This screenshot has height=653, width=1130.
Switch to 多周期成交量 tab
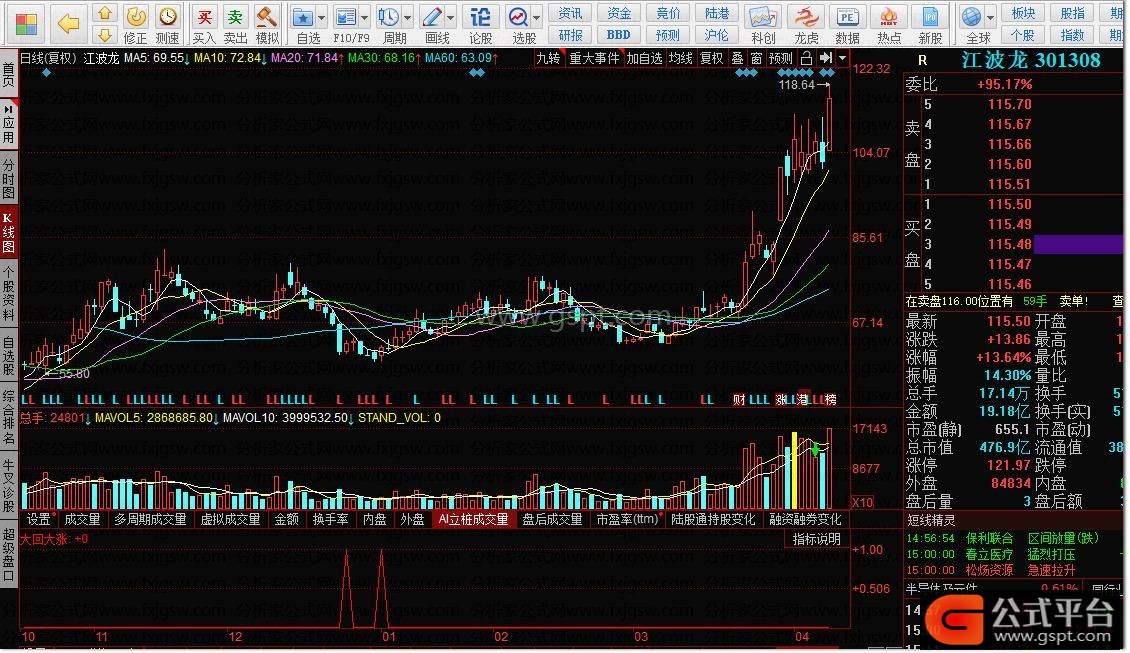point(150,520)
